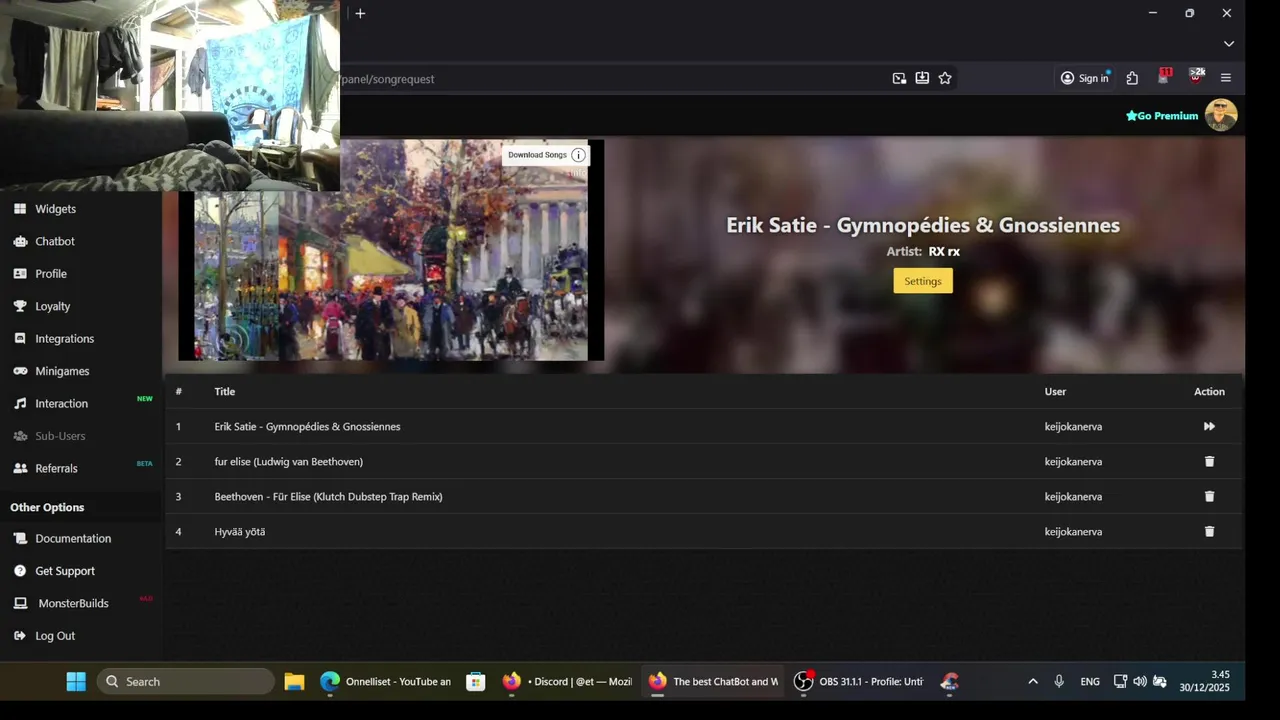
Task: Select the Hyvää yötä title text
Action: click(x=240, y=531)
